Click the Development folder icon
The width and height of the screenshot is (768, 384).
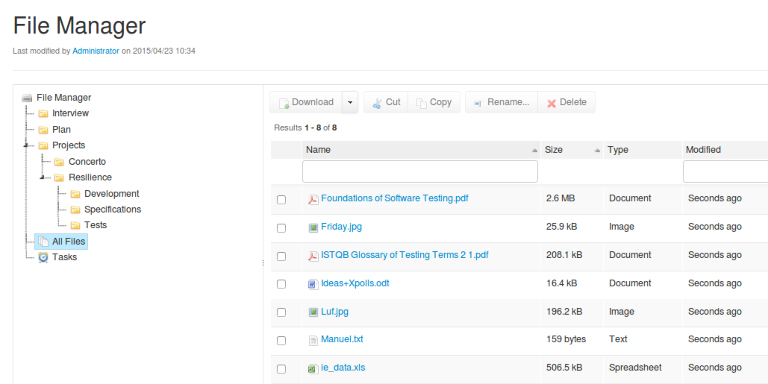(75, 194)
